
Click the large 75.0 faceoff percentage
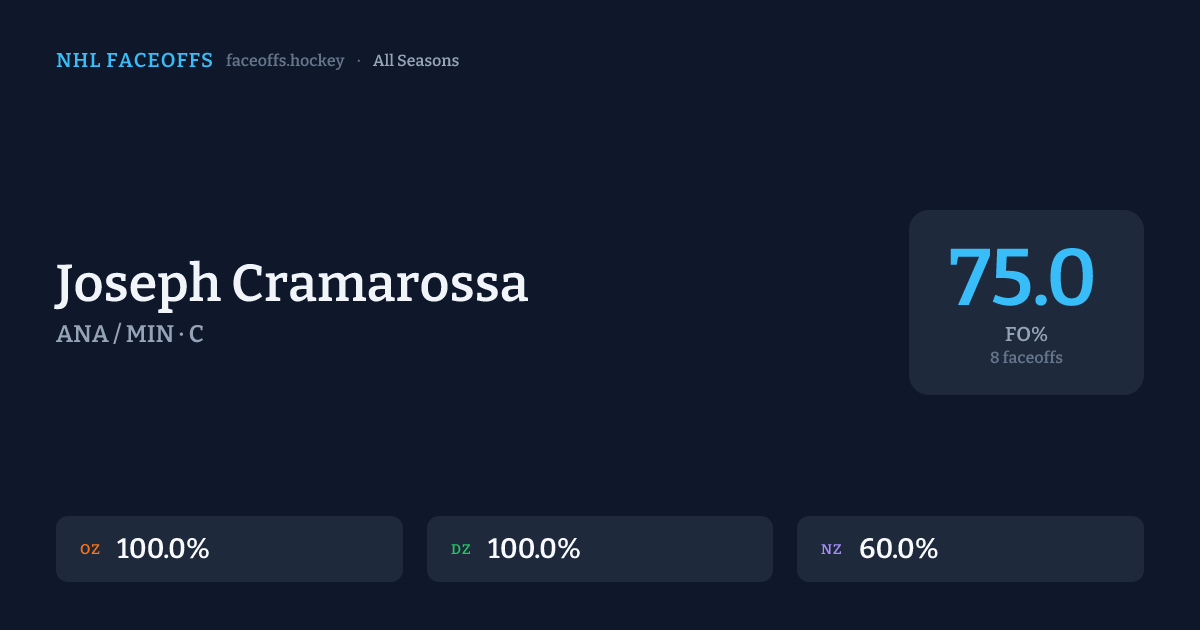pyautogui.click(x=1021, y=278)
